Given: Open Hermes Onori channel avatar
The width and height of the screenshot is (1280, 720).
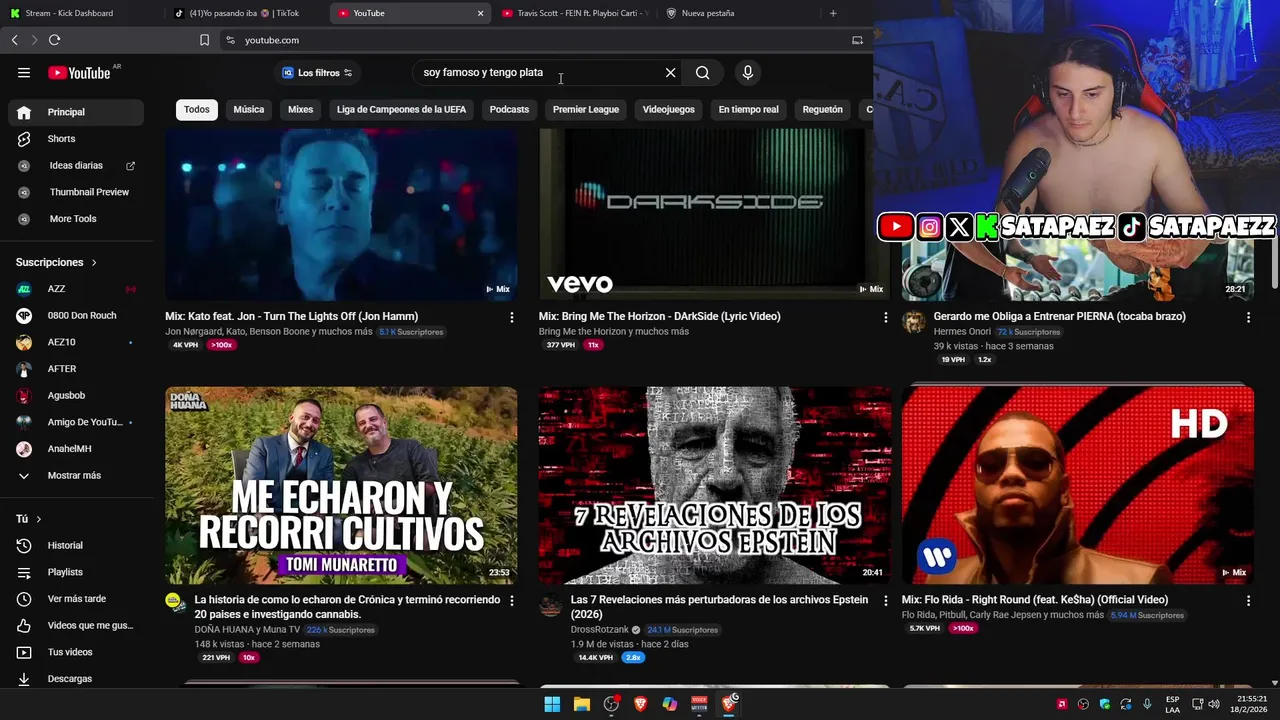Looking at the screenshot, I should coord(913,322).
